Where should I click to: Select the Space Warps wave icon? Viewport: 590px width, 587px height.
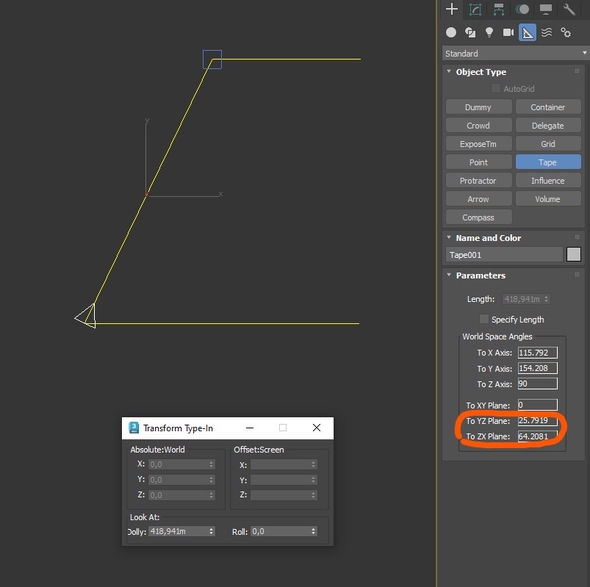point(547,33)
